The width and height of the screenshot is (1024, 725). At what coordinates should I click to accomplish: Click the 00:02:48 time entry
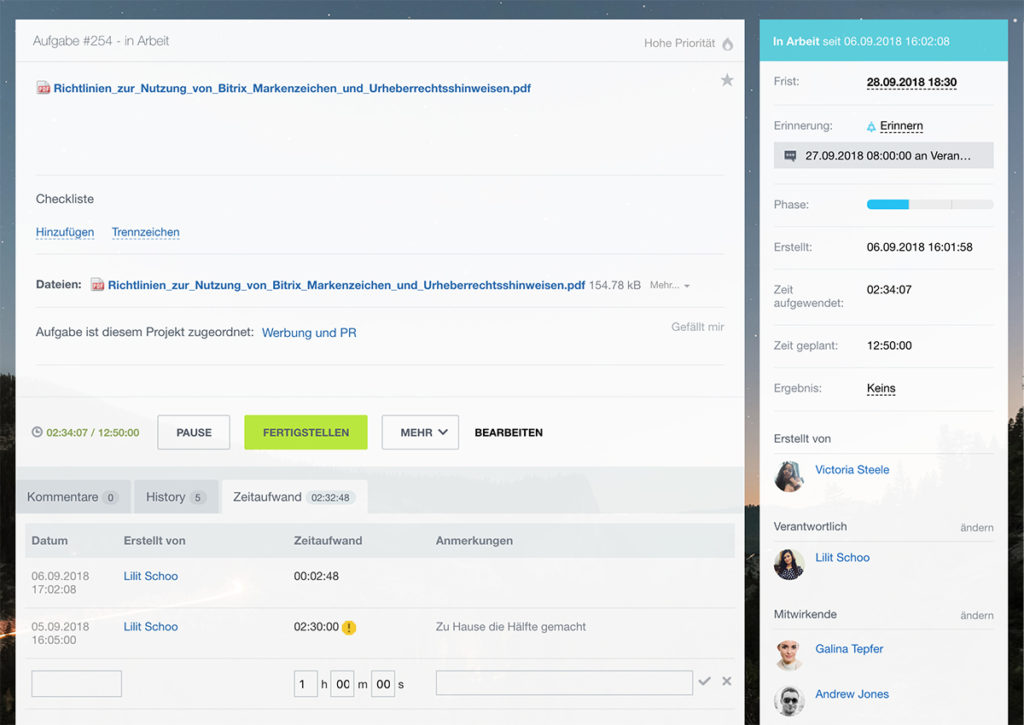tap(316, 576)
